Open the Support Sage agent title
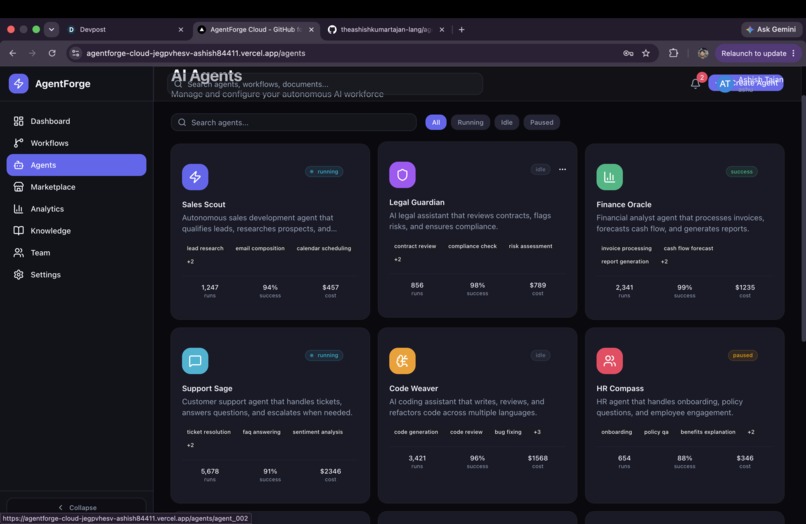The width and height of the screenshot is (806, 524). 207,388
